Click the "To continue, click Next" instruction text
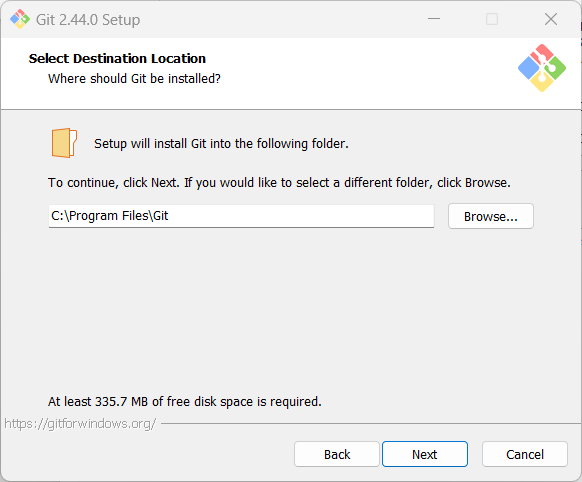 pyautogui.click(x=279, y=183)
